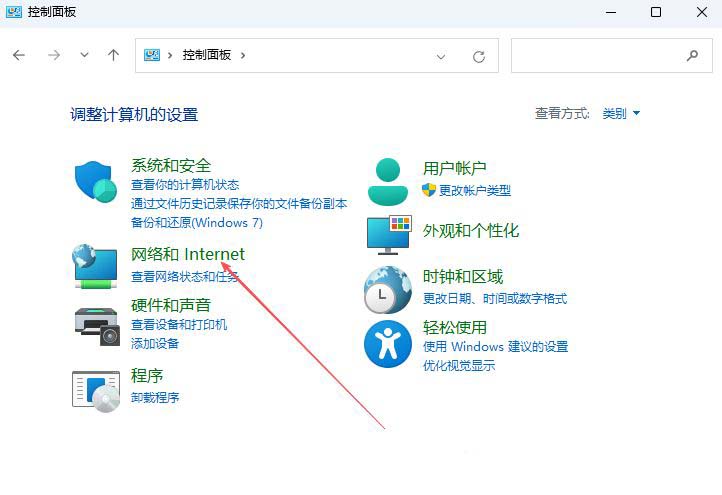722x495 pixels.
Task: Click the 用户帐户 person icon
Action: pyautogui.click(x=388, y=181)
